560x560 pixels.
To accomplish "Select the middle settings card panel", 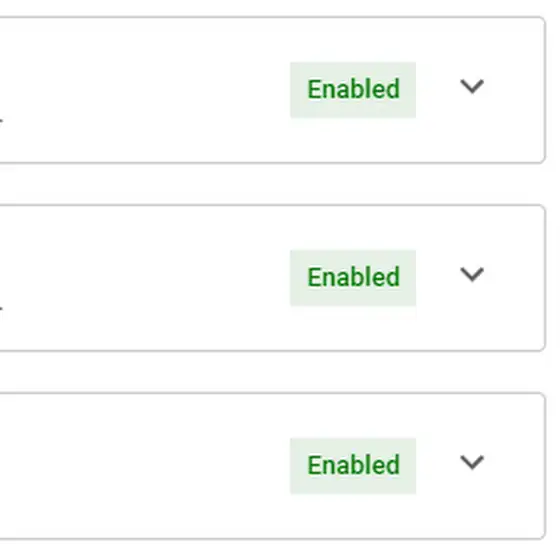I will coord(273,278).
